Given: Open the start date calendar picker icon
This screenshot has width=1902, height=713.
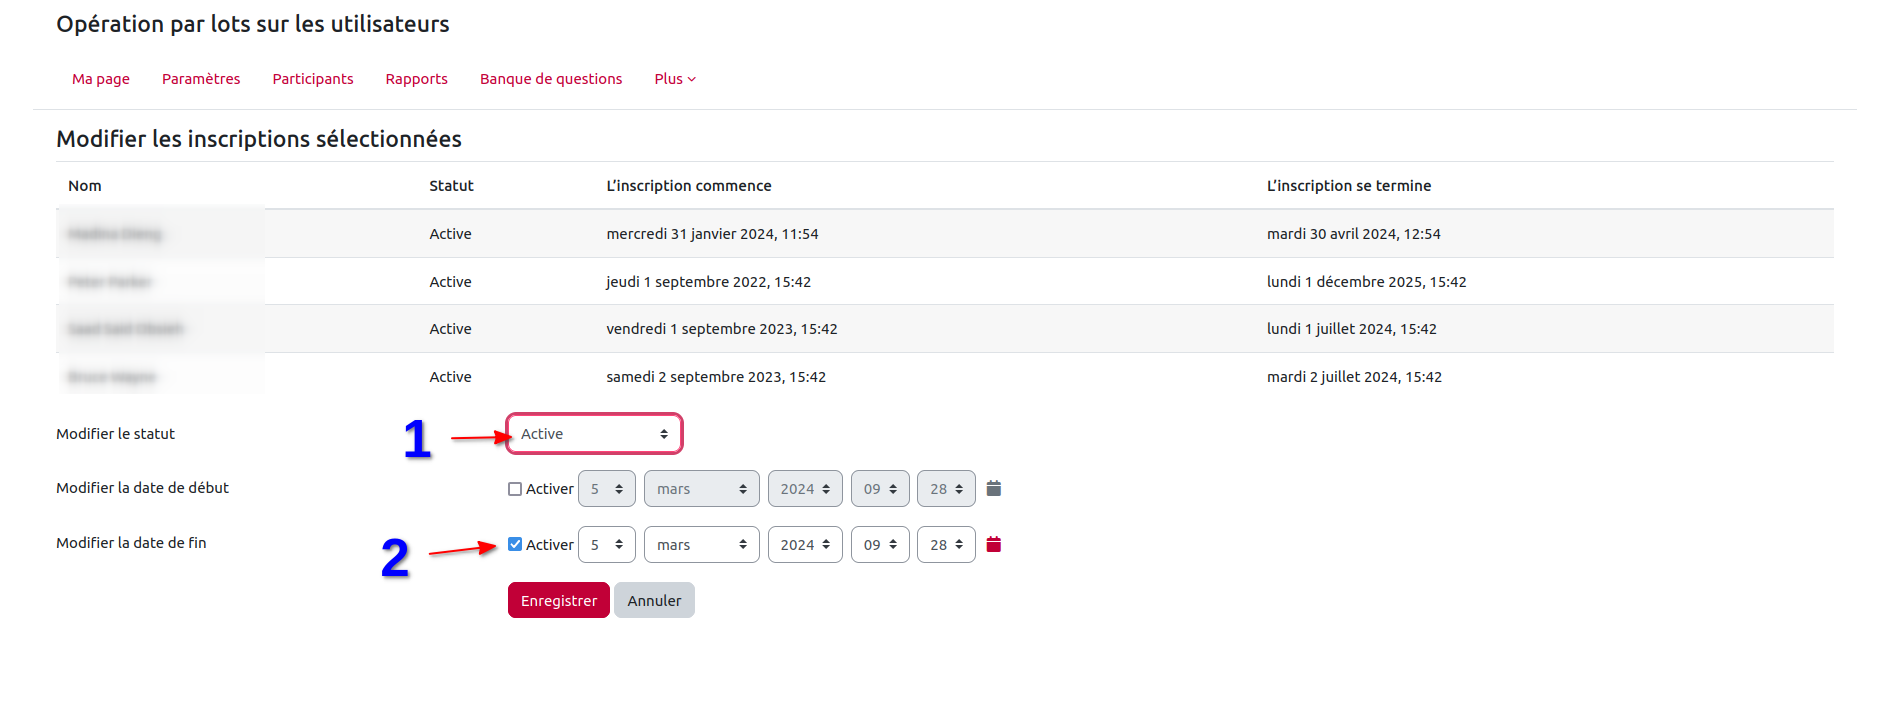Looking at the screenshot, I should pyautogui.click(x=993, y=489).
